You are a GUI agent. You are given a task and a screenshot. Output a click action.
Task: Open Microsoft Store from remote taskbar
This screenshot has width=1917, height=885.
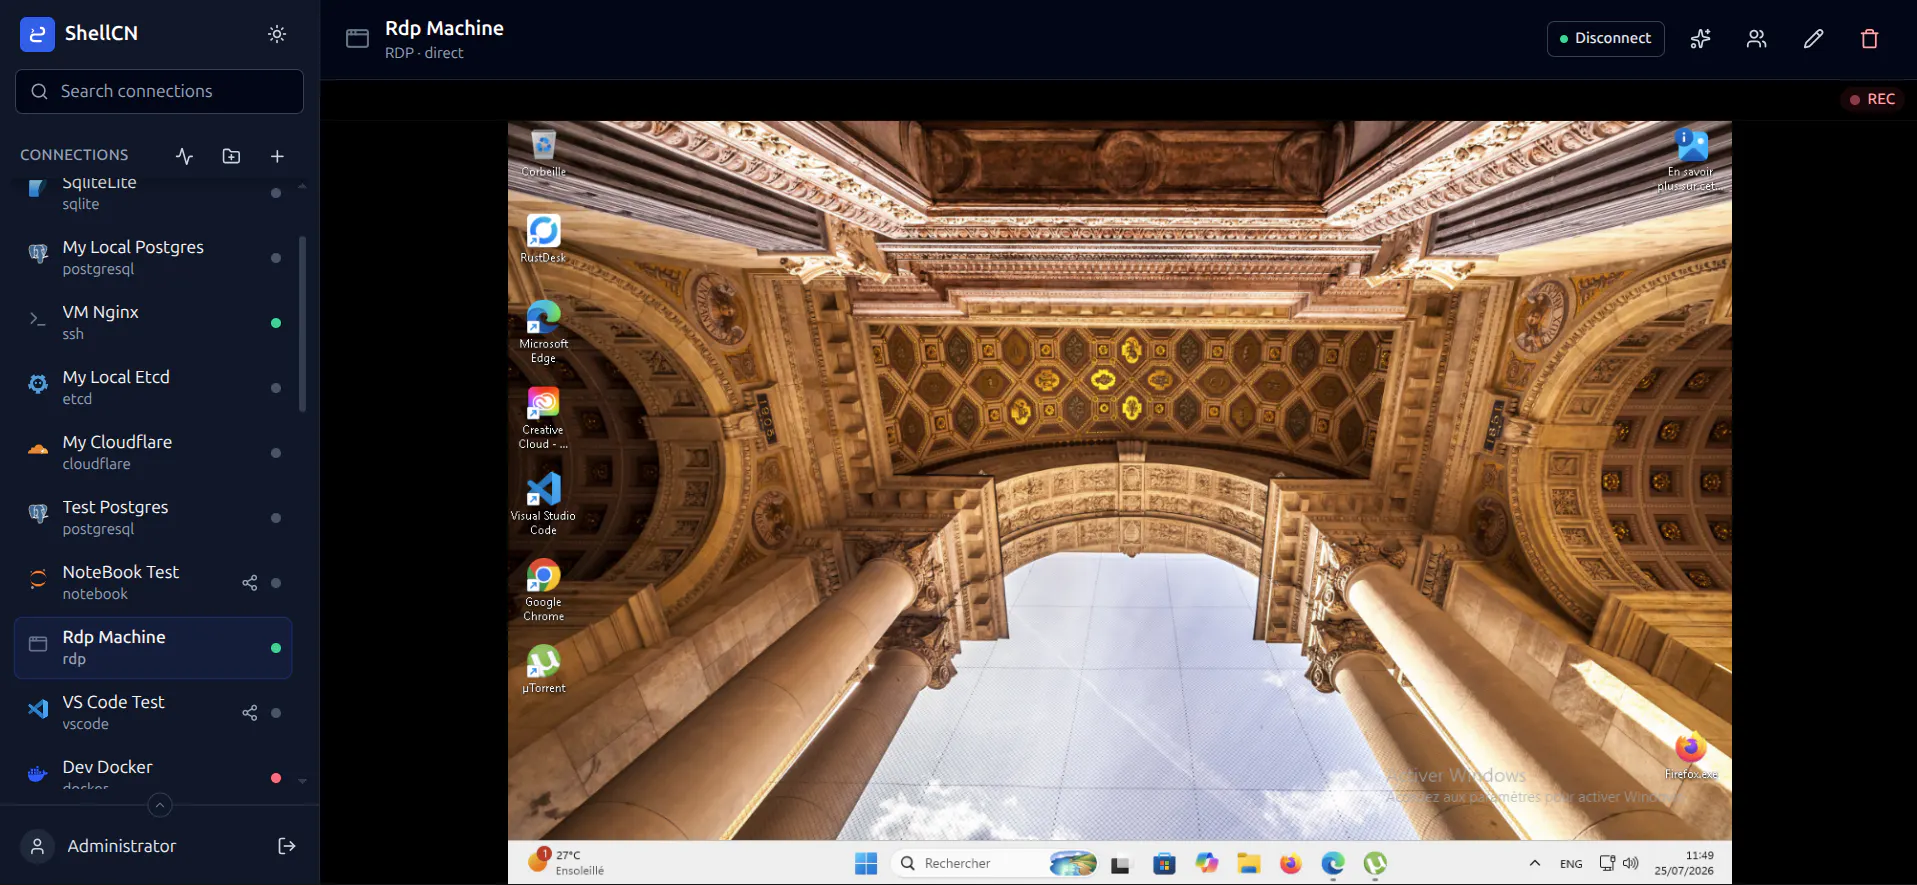coord(1164,864)
